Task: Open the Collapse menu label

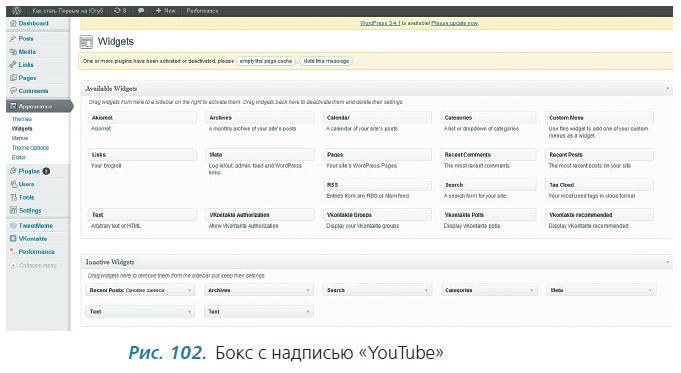Action: (x=38, y=265)
